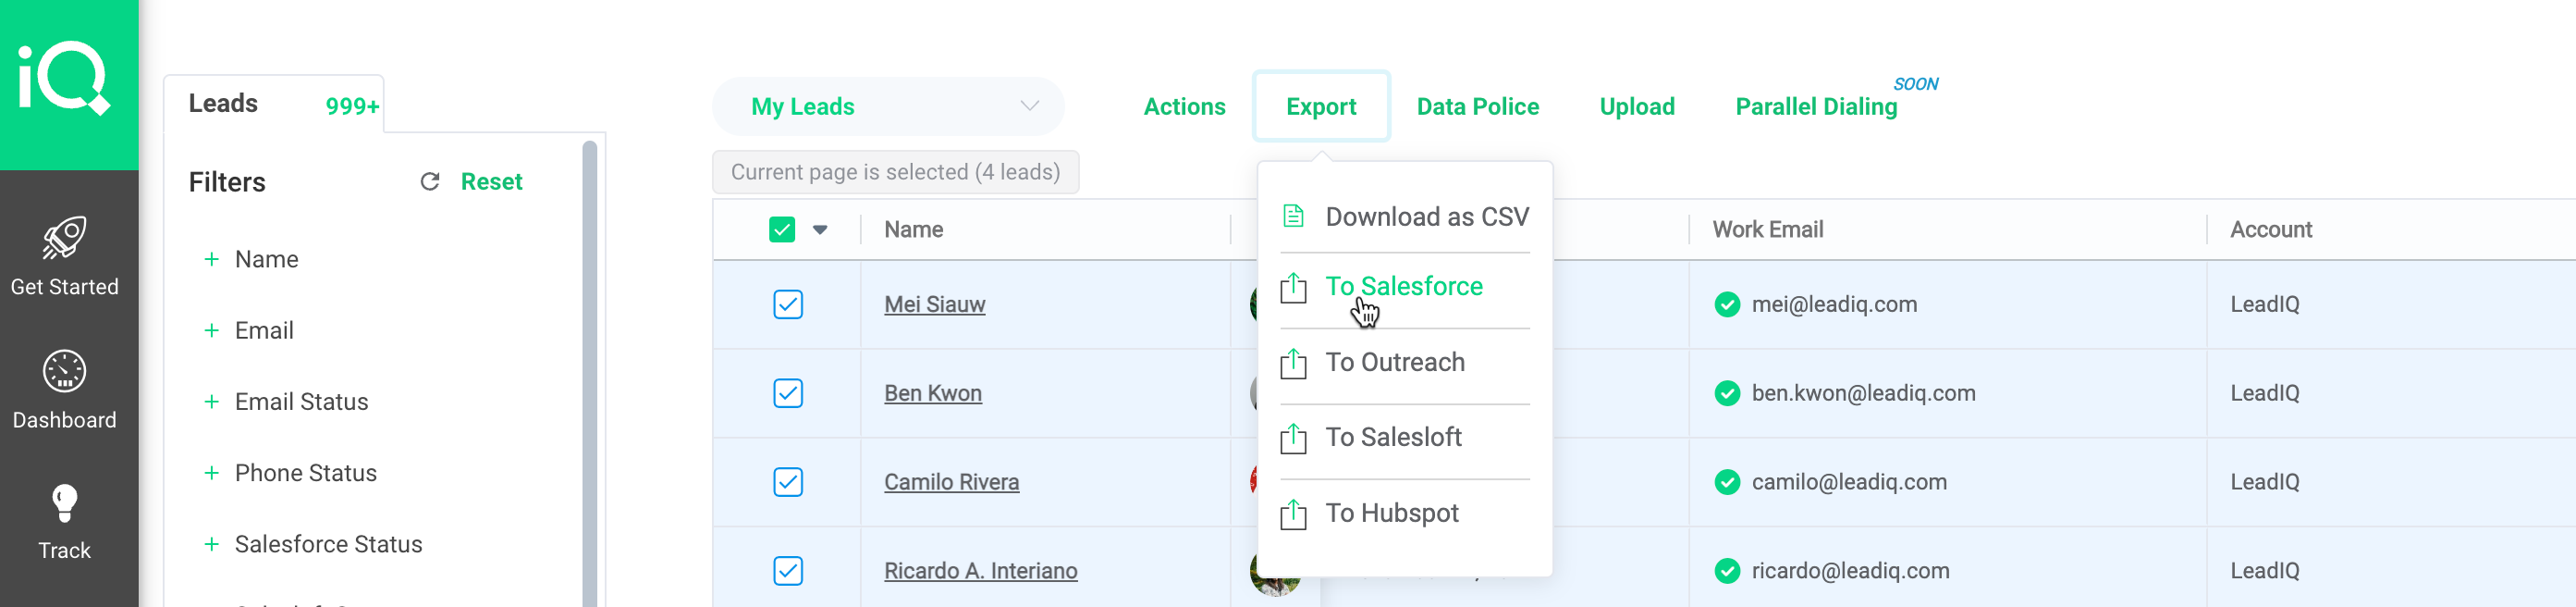
Task: Click the LeadIQ logo icon
Action: (x=64, y=78)
